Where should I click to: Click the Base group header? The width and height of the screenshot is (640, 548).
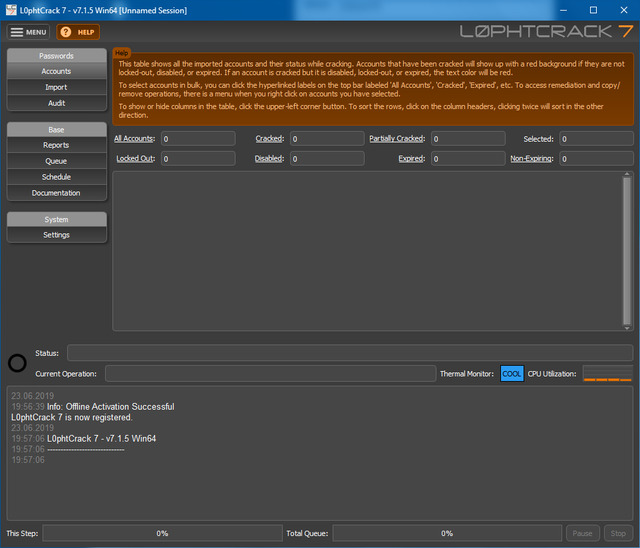[56, 130]
